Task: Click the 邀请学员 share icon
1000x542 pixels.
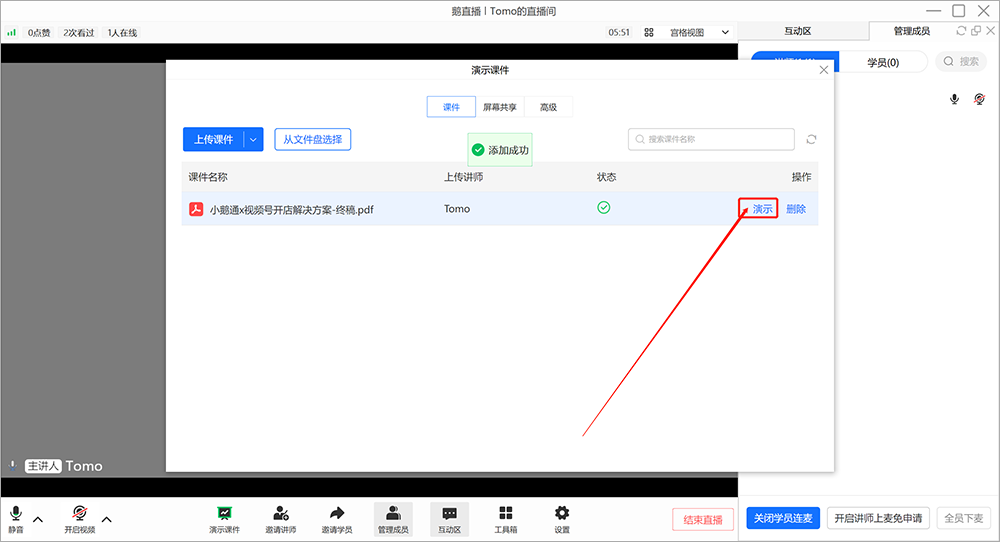Action: pyautogui.click(x=337, y=519)
